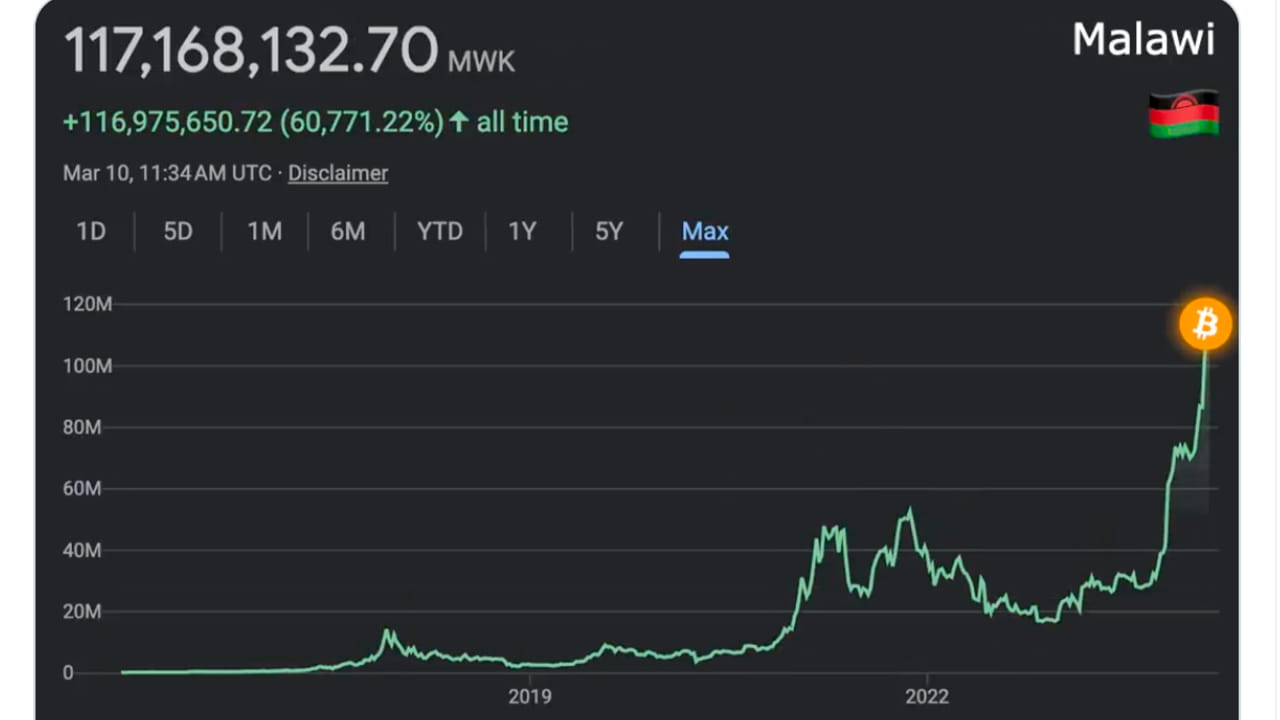Open the Disclaimer link

pos(338,173)
